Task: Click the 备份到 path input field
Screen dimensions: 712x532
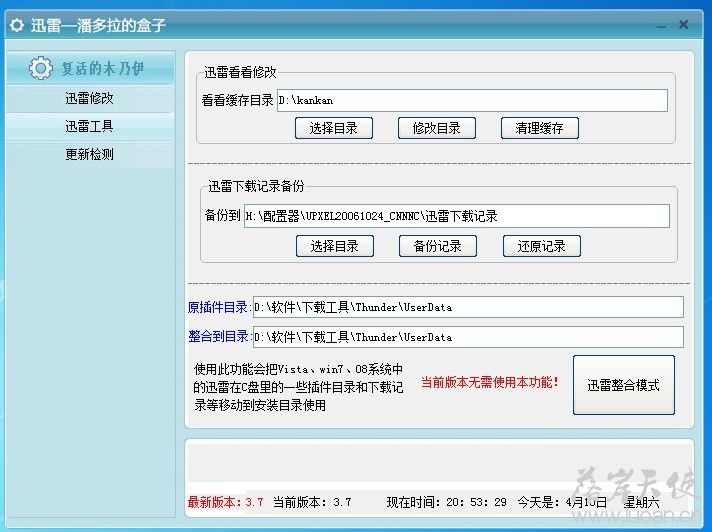Action: tap(457, 216)
